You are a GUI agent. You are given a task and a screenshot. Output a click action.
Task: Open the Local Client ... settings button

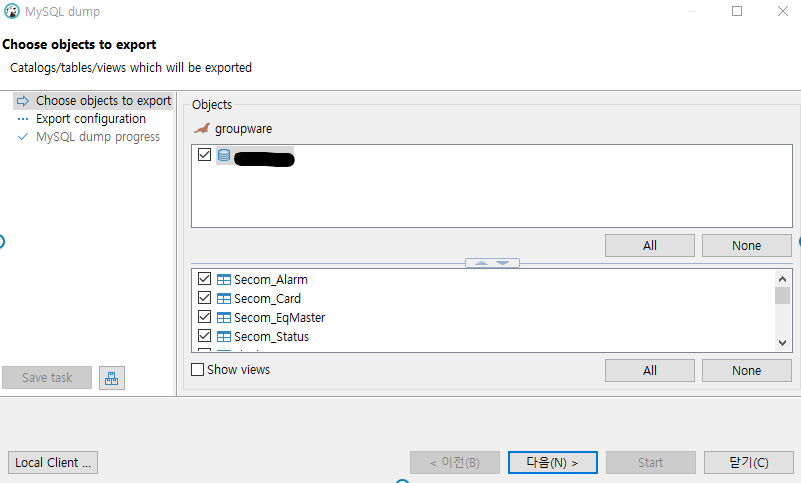pyautogui.click(x=53, y=463)
